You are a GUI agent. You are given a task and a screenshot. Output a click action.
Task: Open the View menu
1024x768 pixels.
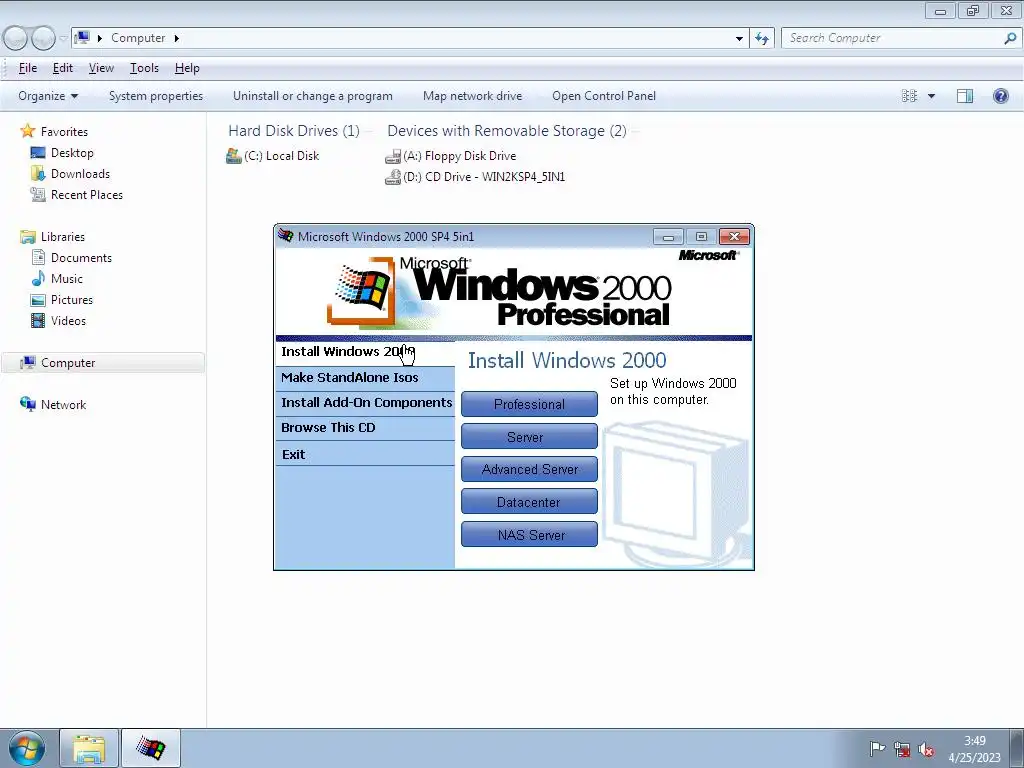[x=101, y=68]
